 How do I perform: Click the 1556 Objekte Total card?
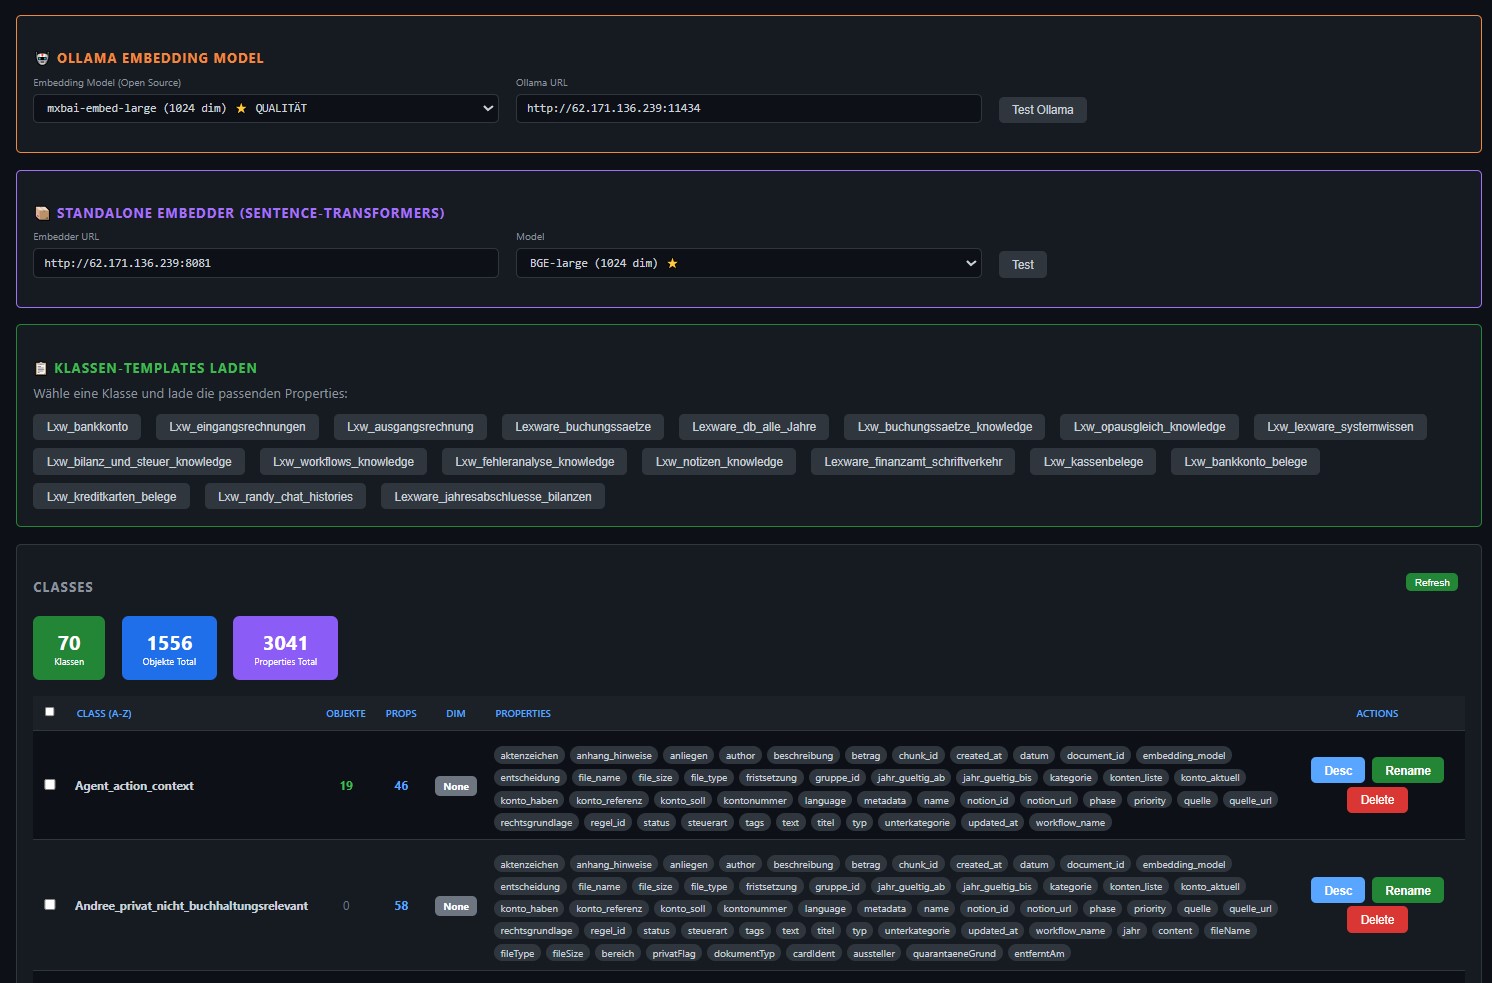click(x=169, y=648)
